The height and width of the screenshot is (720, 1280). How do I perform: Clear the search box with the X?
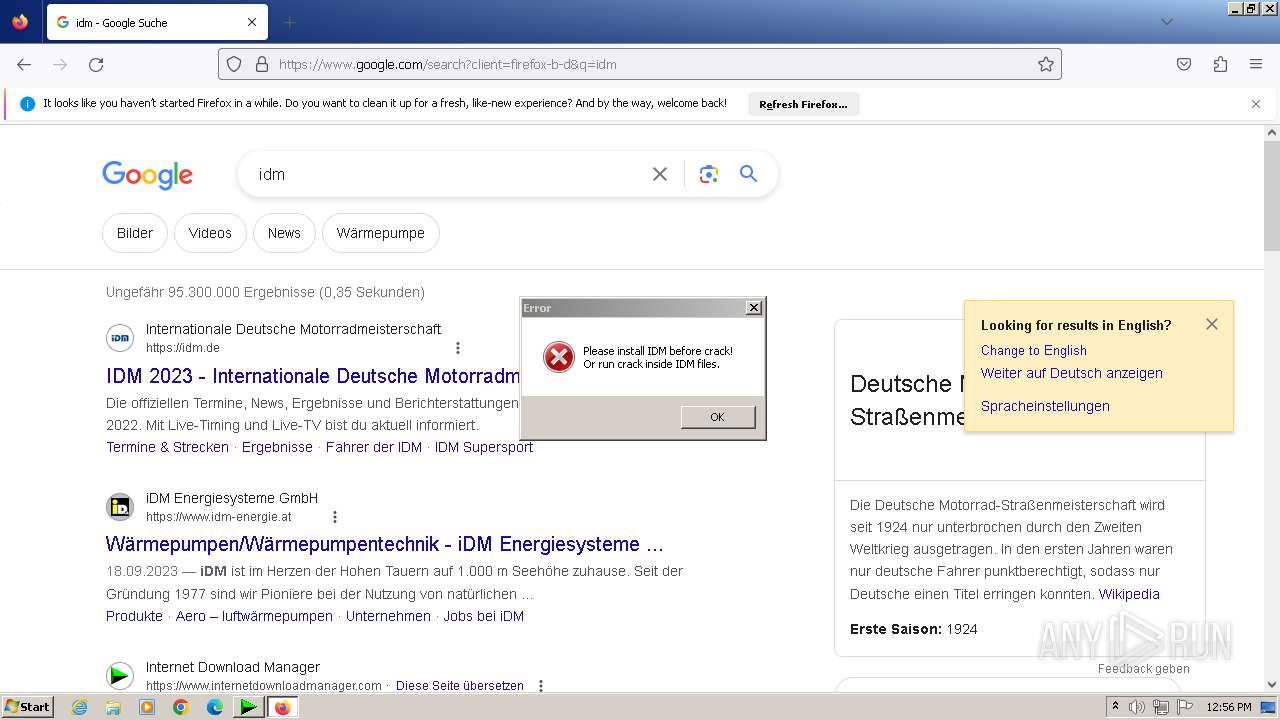click(660, 174)
